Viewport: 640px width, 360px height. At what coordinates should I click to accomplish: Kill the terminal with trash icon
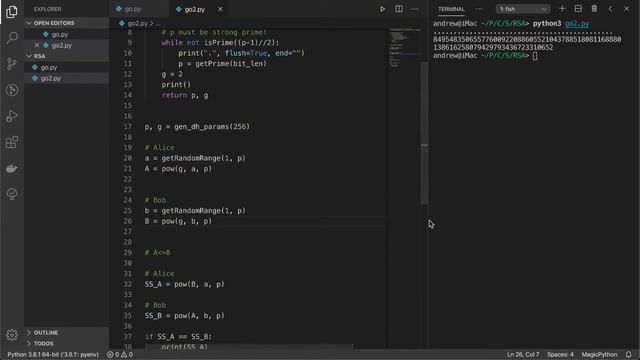click(x=594, y=9)
